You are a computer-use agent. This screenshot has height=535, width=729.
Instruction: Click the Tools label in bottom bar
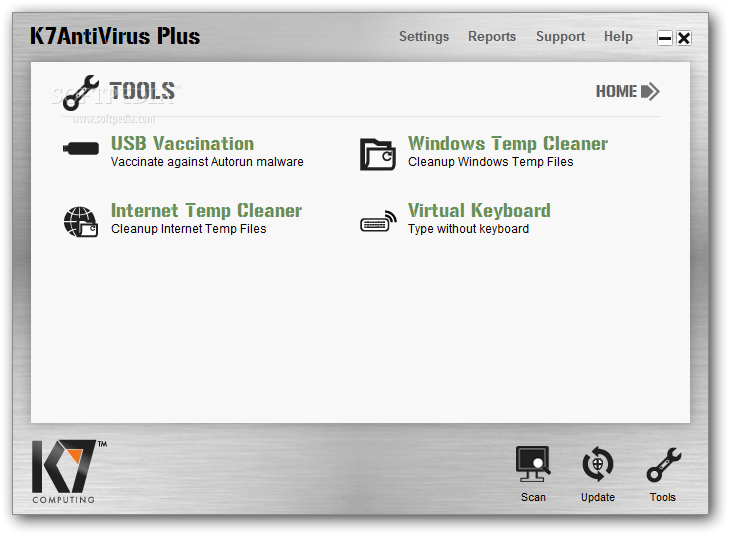click(x=663, y=497)
